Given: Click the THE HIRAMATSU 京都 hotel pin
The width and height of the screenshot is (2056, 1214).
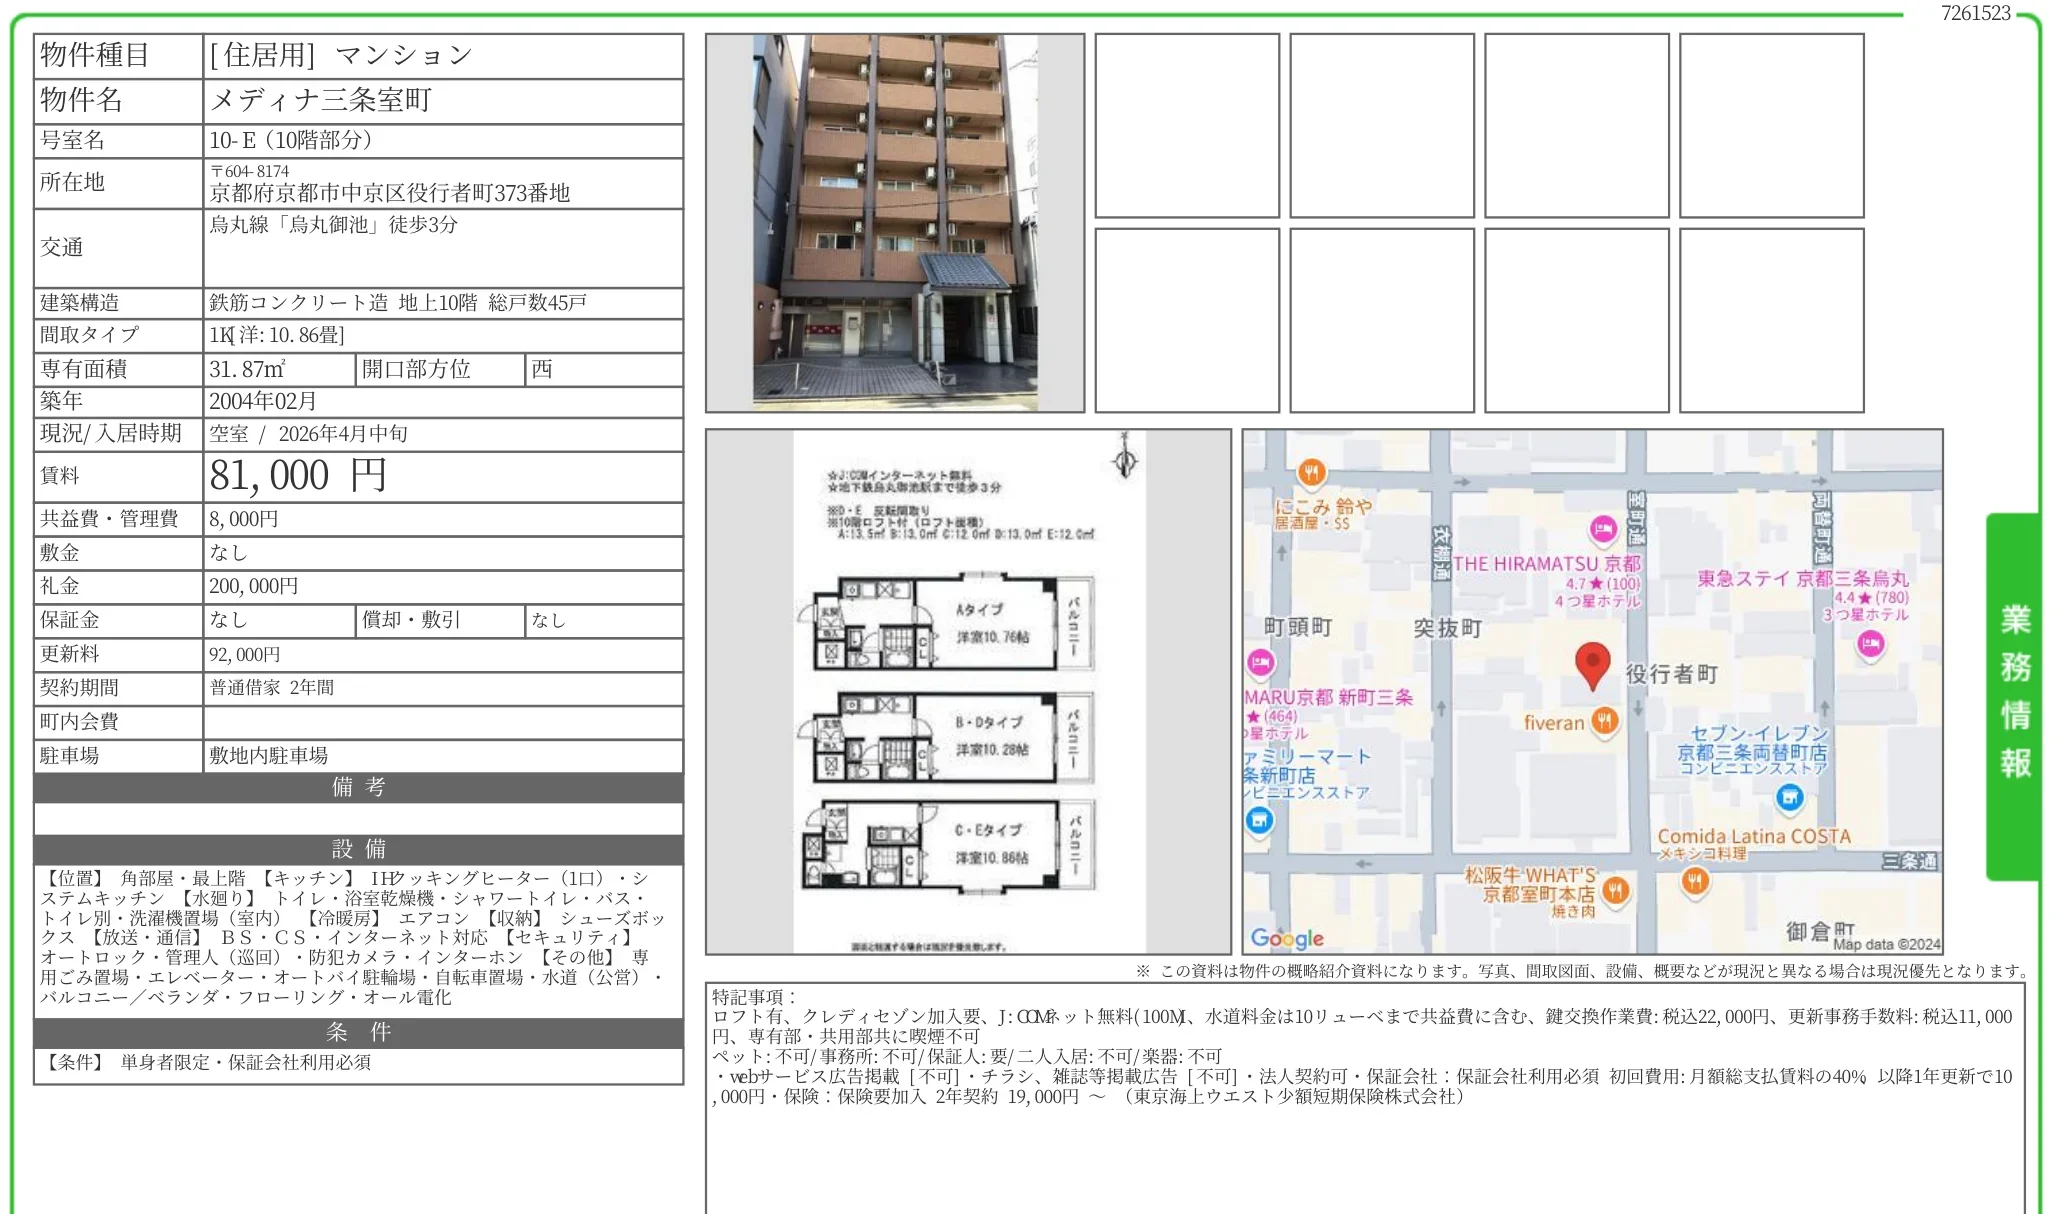Looking at the screenshot, I should [1601, 530].
